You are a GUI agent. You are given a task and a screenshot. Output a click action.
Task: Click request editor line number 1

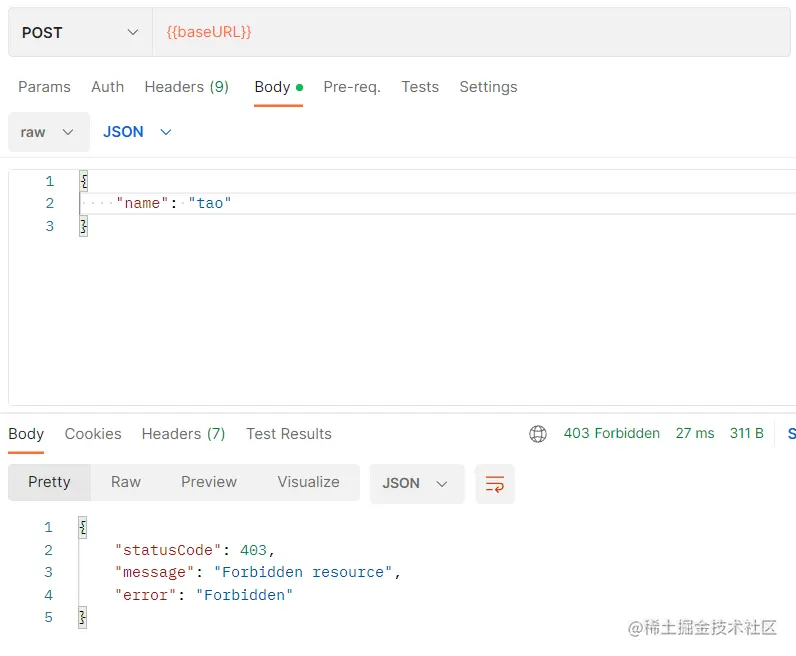(49, 181)
